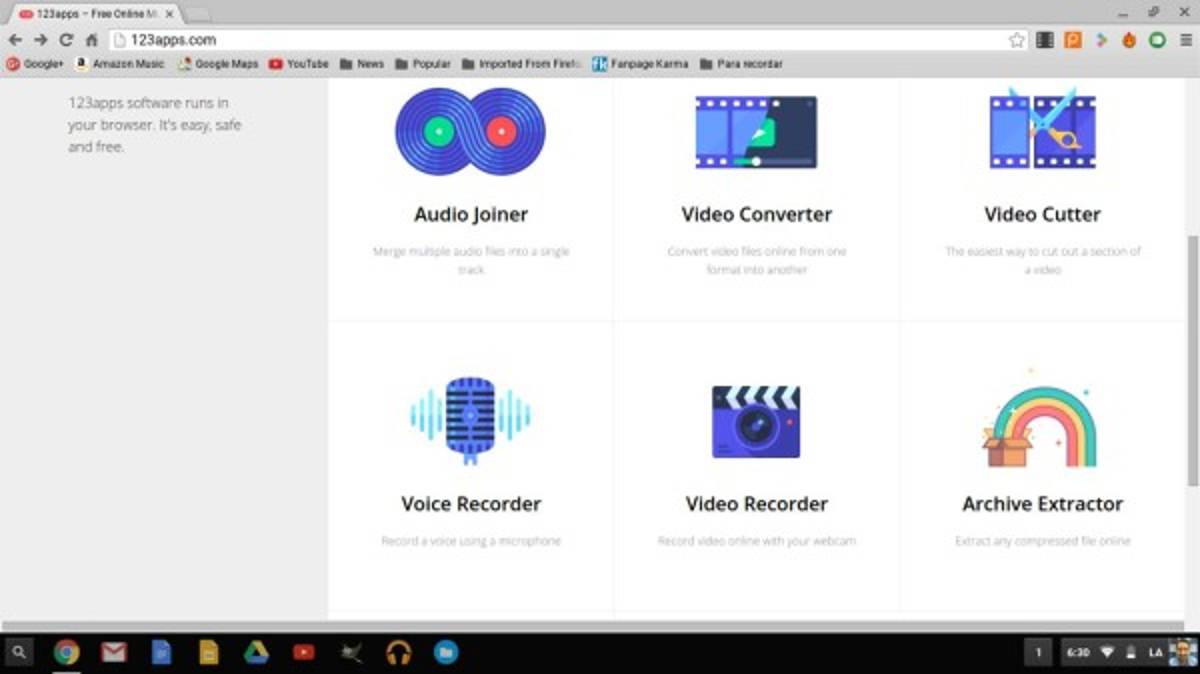1200x674 pixels.
Task: Open the Para recordar bookmarks folder
Action: click(741, 64)
